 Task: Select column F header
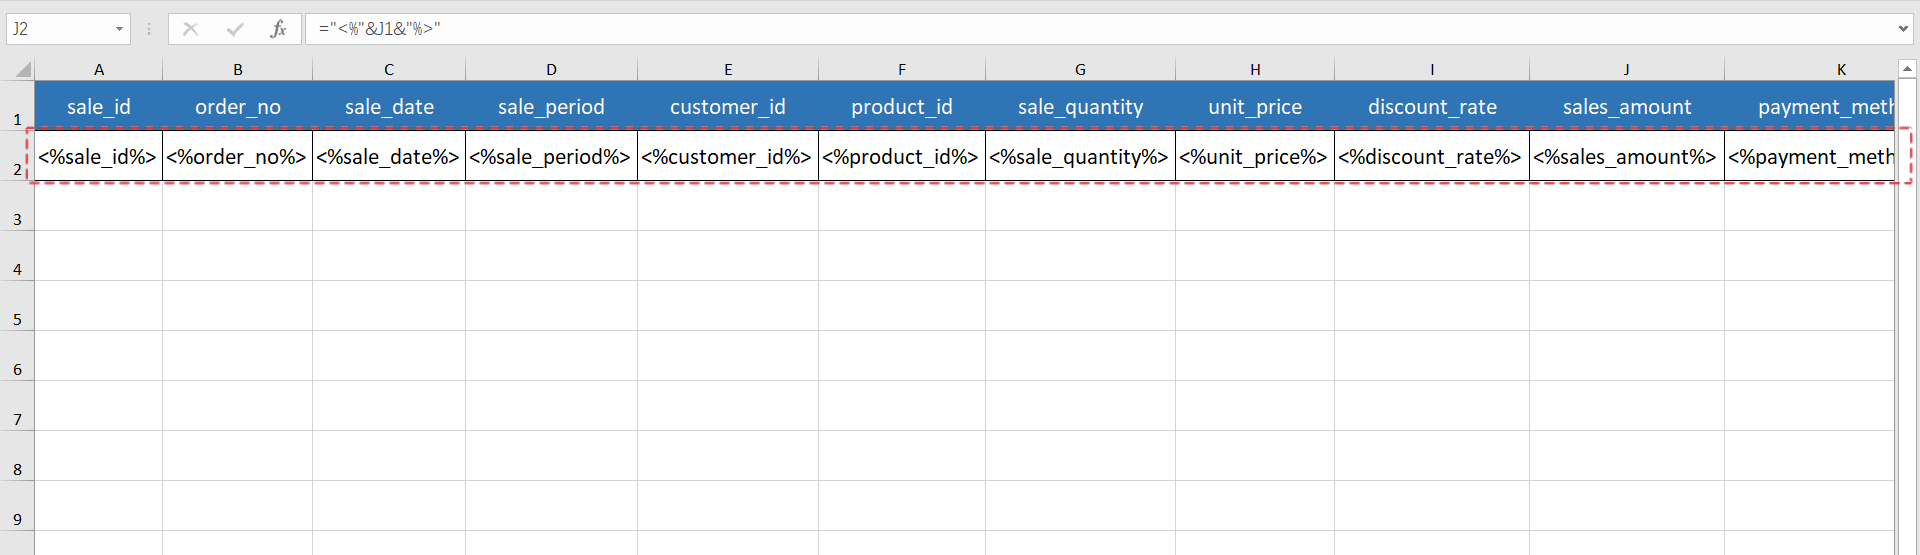tap(902, 69)
